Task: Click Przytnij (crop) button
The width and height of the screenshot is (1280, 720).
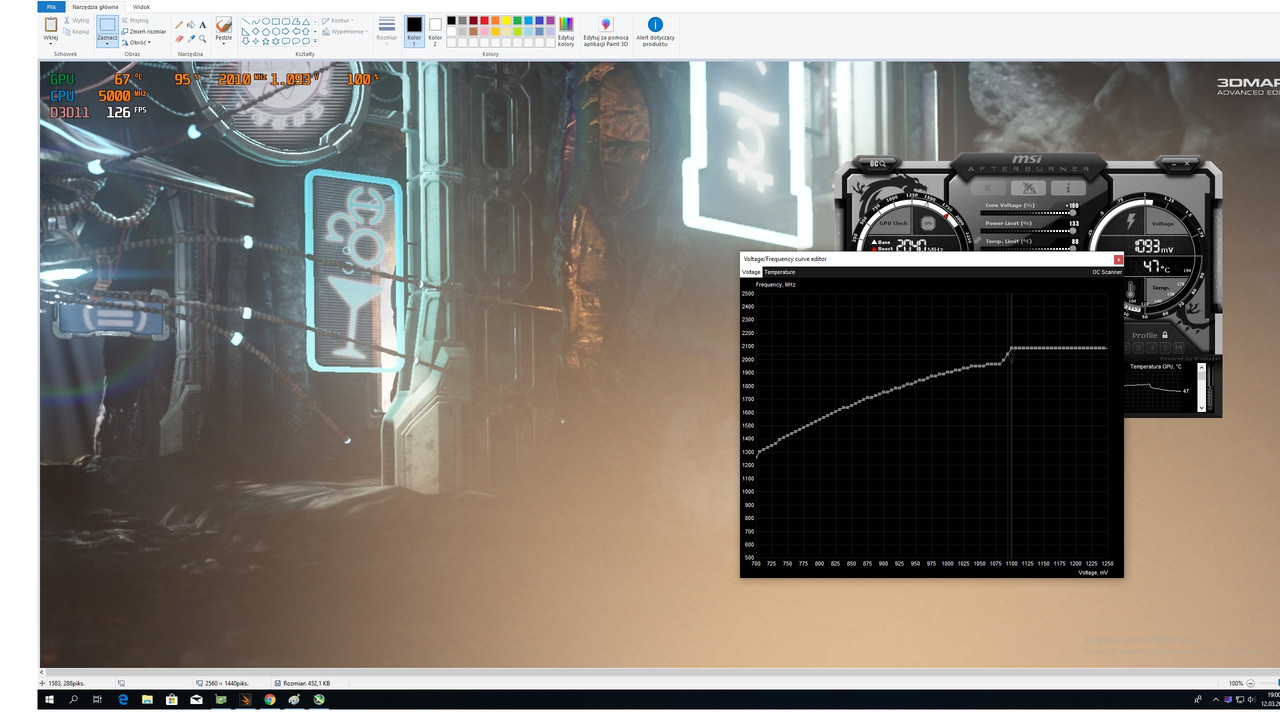Action: pyautogui.click(x=135, y=21)
